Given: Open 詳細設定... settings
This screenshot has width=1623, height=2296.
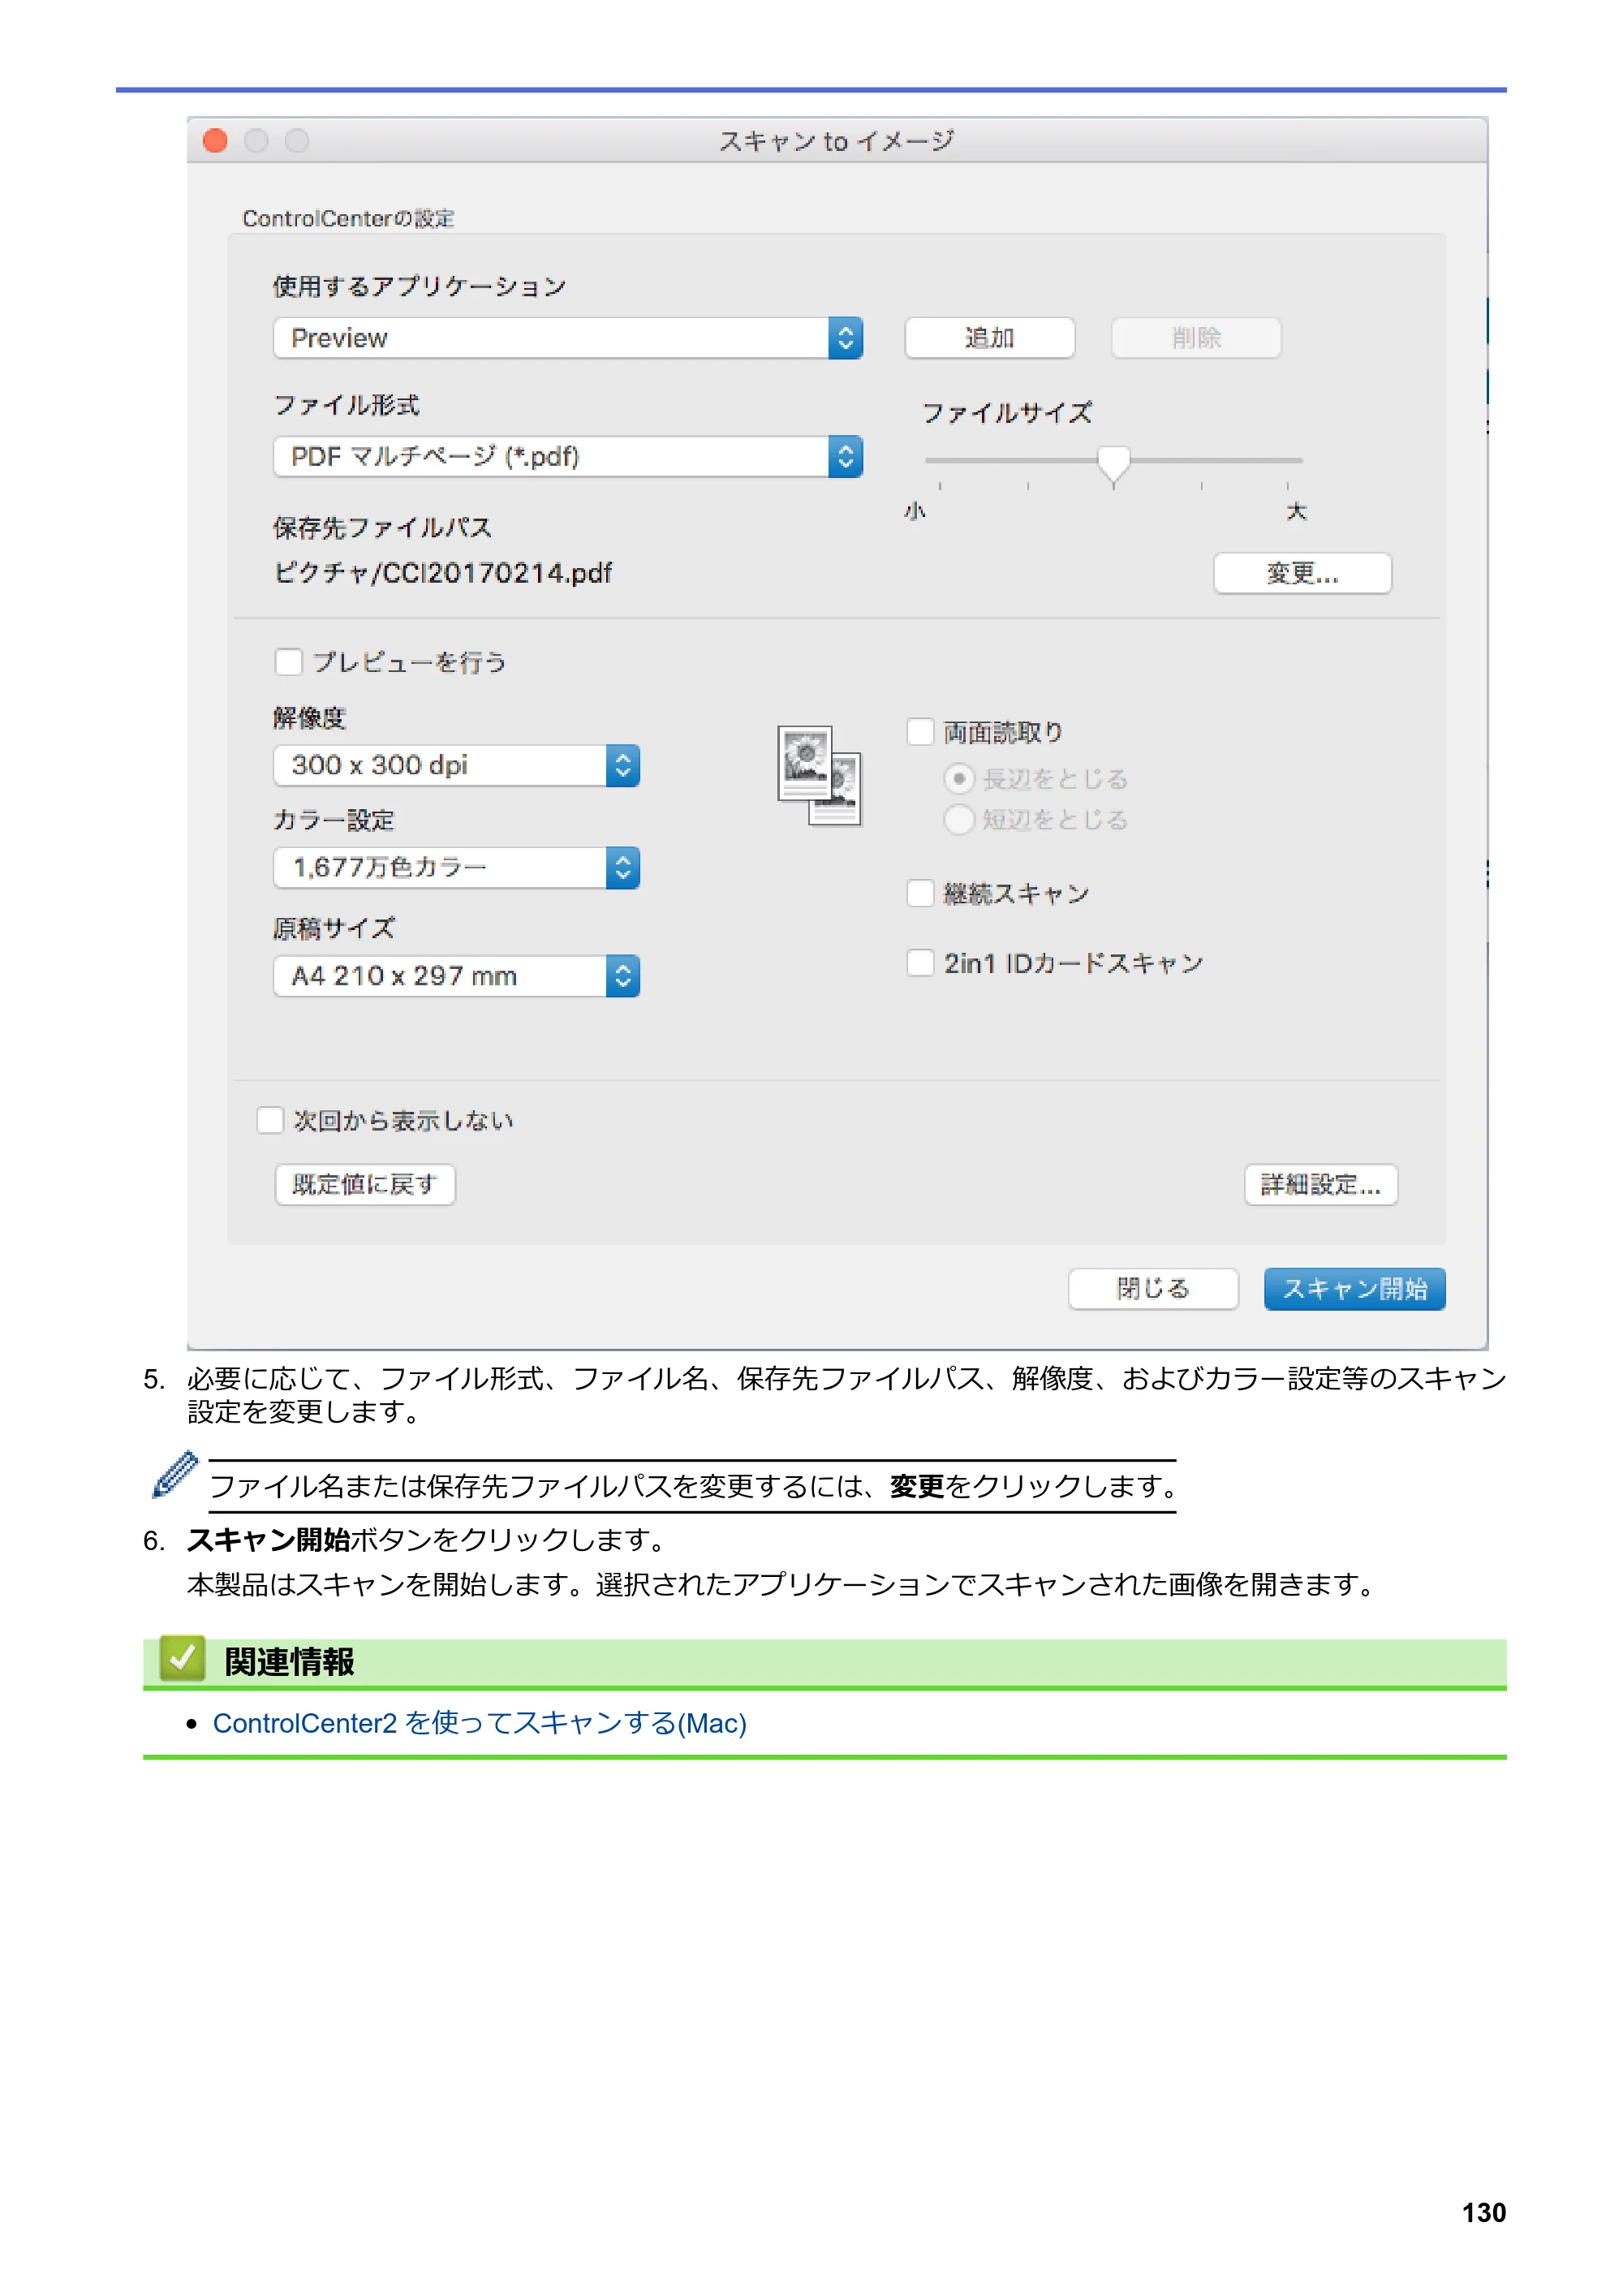Looking at the screenshot, I should click(x=1320, y=1184).
